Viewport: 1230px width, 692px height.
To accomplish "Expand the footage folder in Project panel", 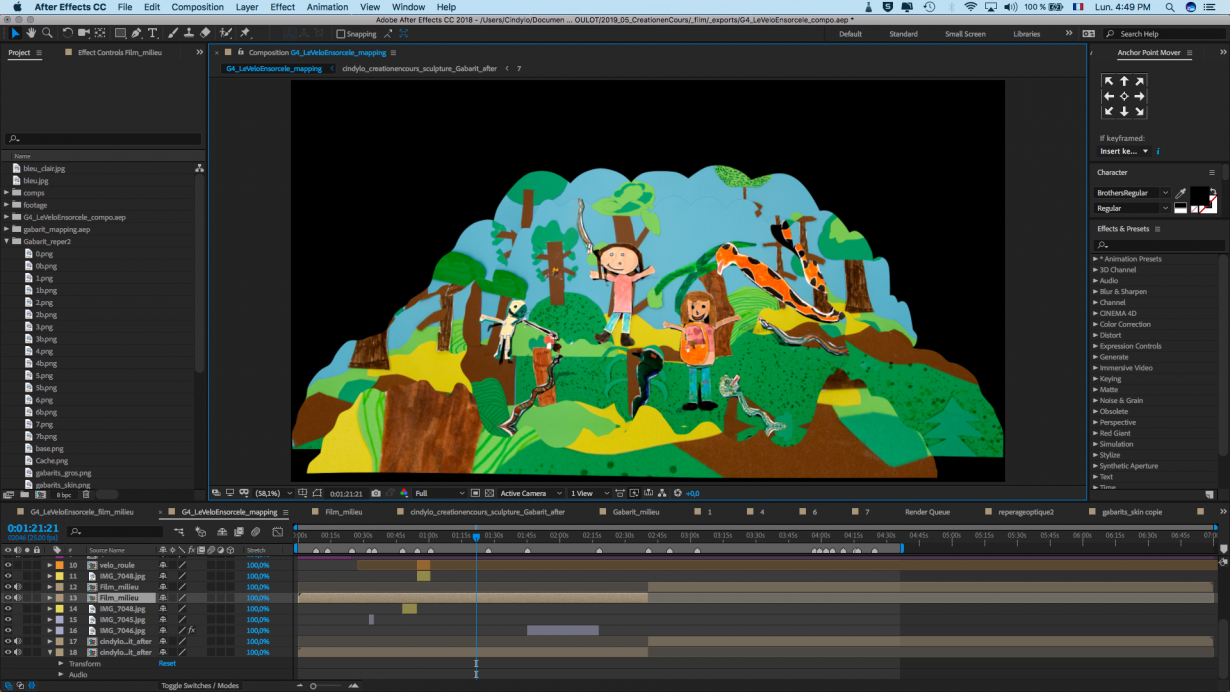I will pyautogui.click(x=7, y=205).
